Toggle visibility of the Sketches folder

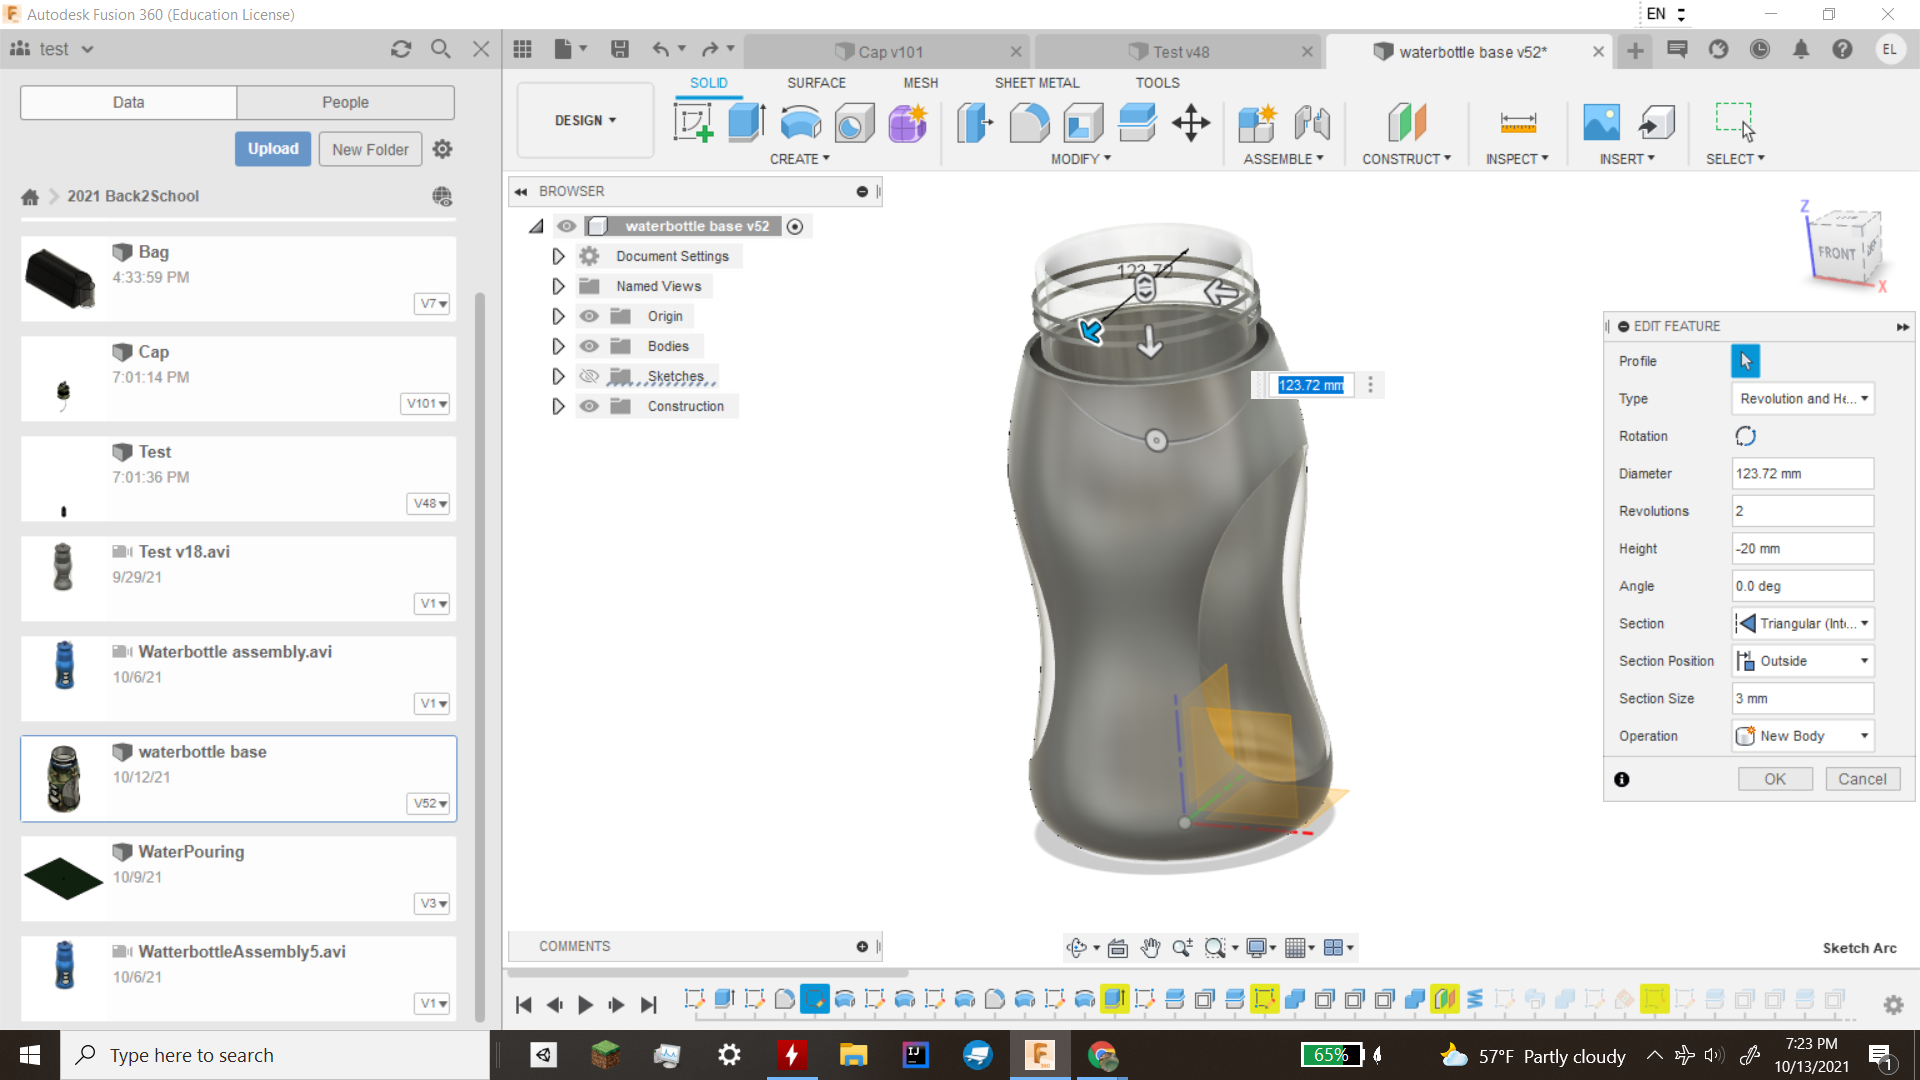(x=589, y=376)
